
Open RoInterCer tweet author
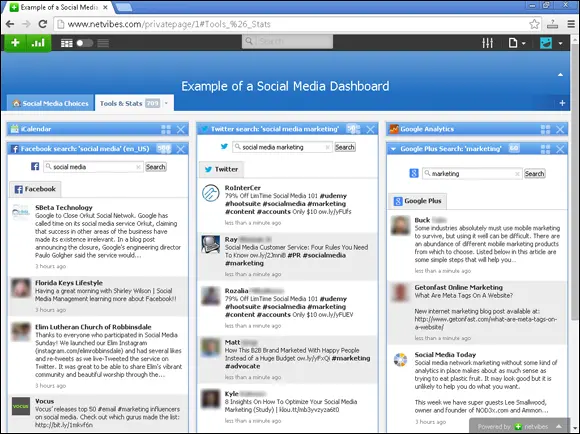click(x=243, y=188)
